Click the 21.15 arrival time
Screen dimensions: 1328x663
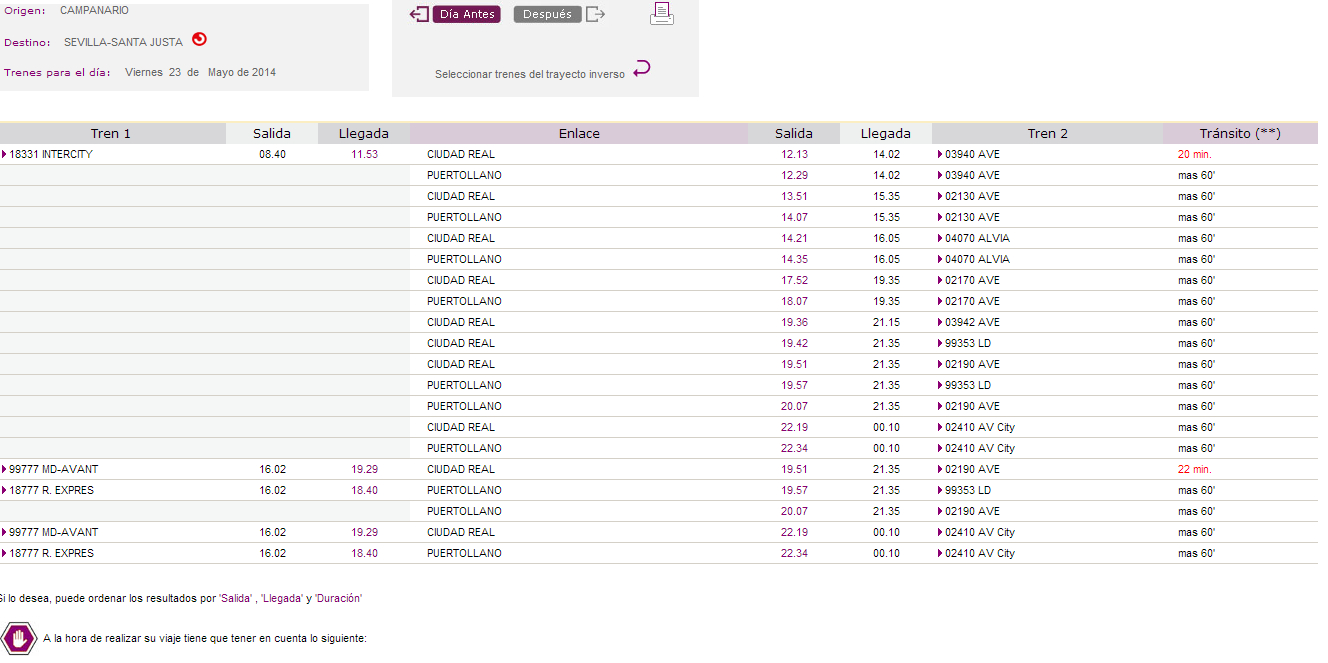coord(886,322)
